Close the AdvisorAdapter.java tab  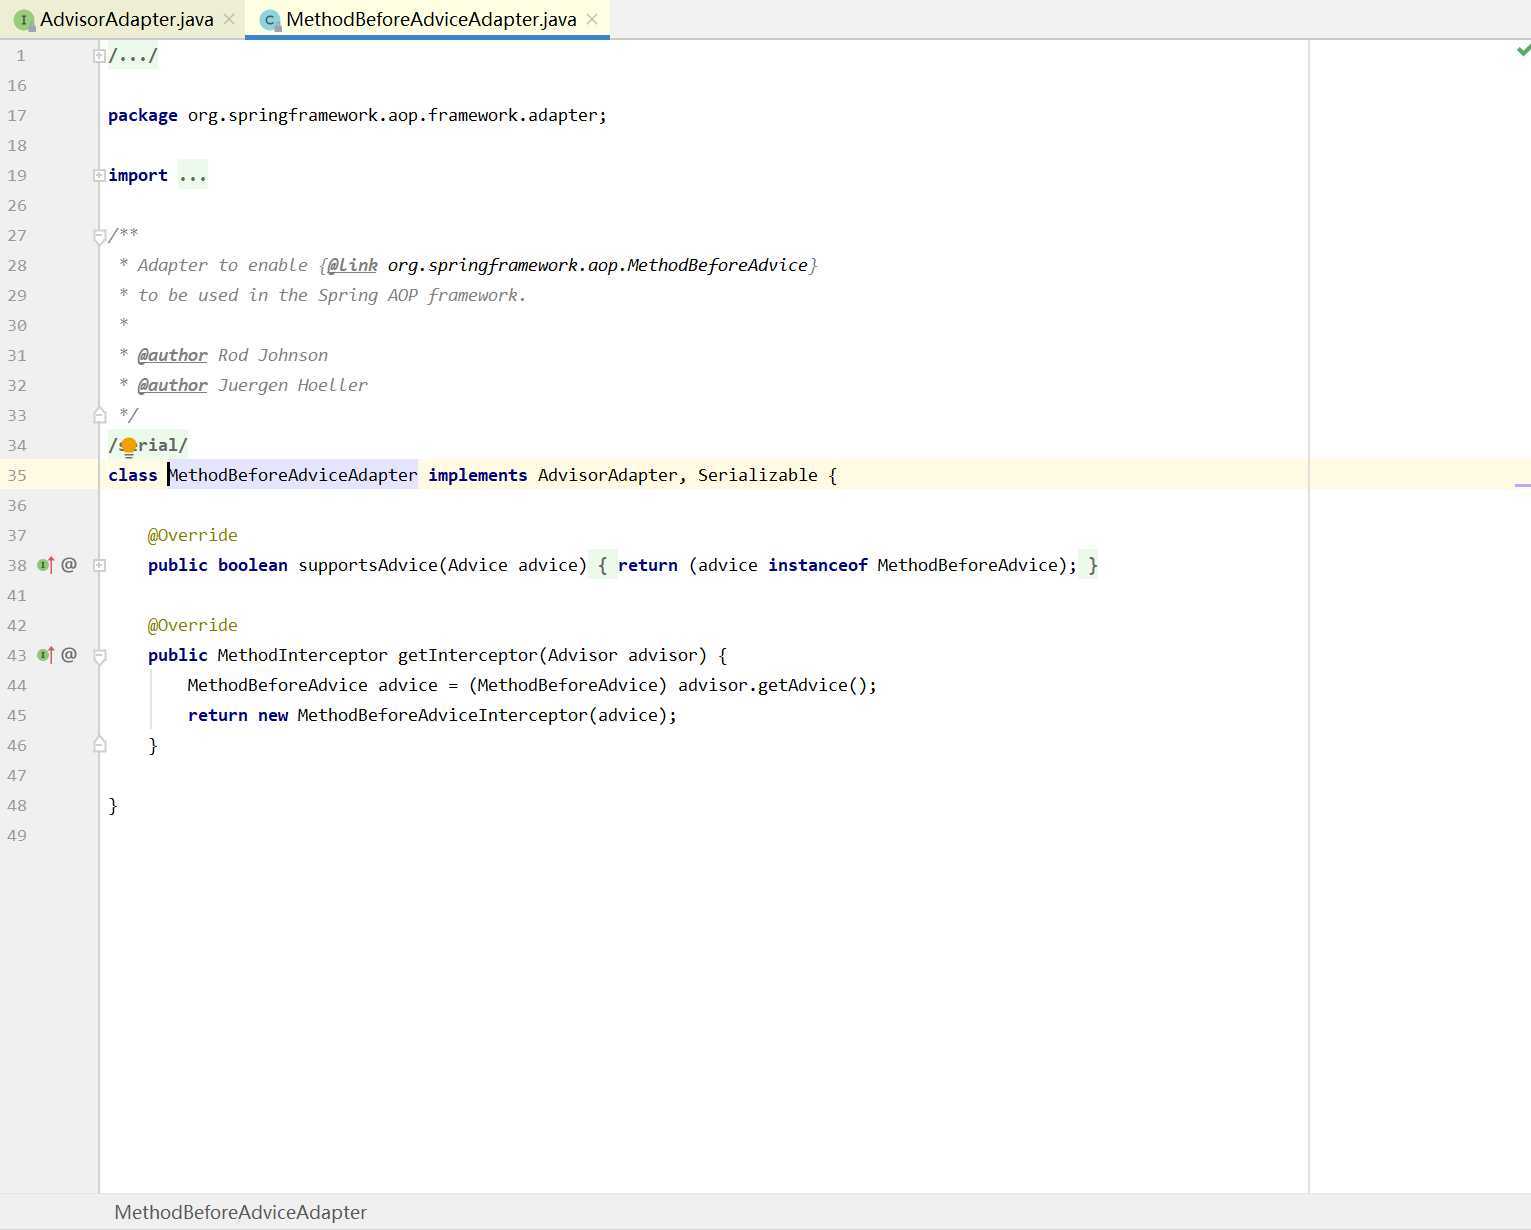tap(229, 19)
